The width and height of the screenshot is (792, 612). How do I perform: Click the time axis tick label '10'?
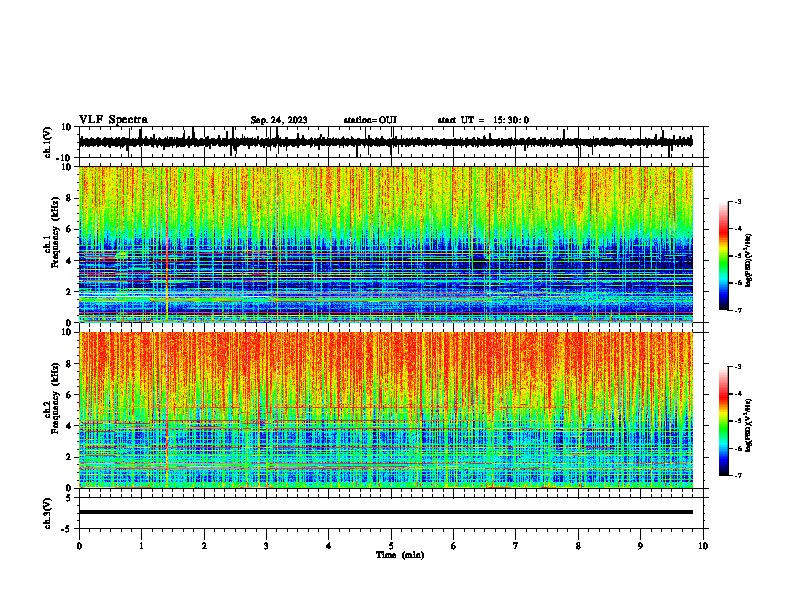(x=703, y=546)
